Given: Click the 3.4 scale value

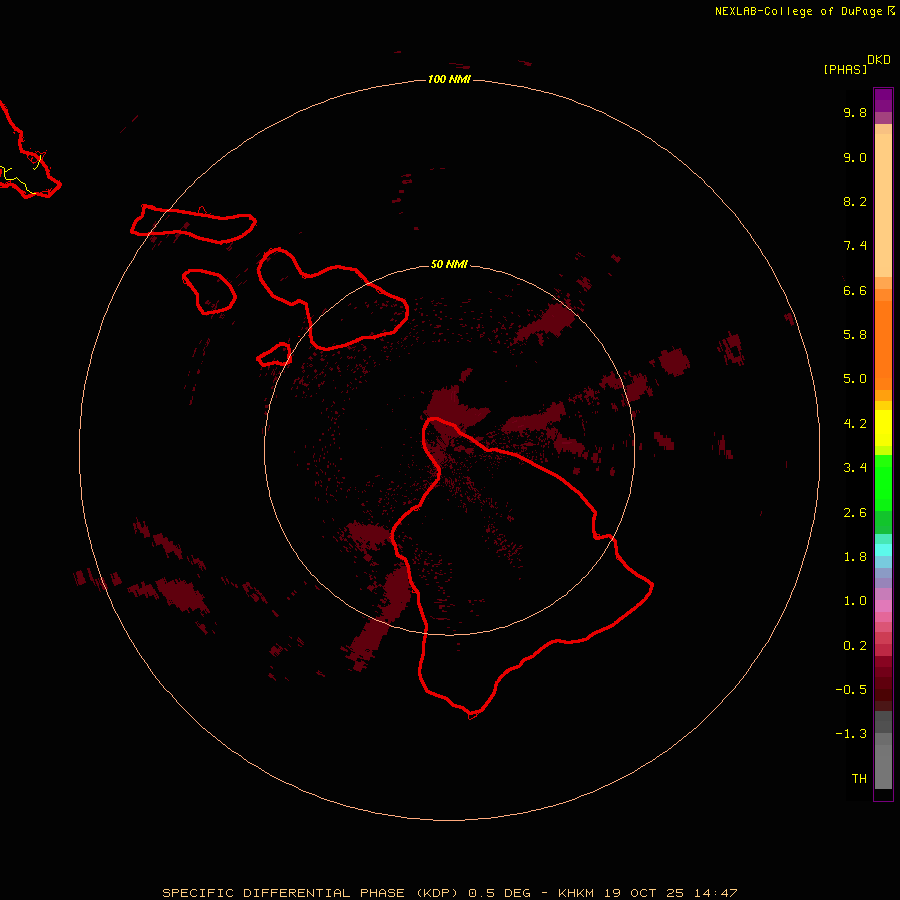Looking at the screenshot, I should coord(855,468).
